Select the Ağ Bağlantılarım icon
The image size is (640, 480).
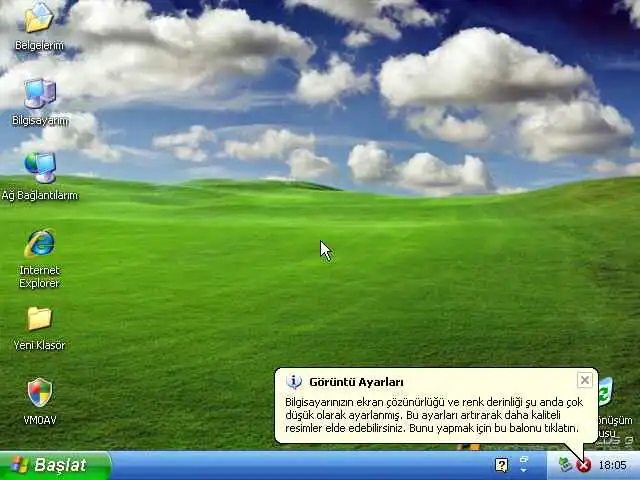(x=40, y=168)
